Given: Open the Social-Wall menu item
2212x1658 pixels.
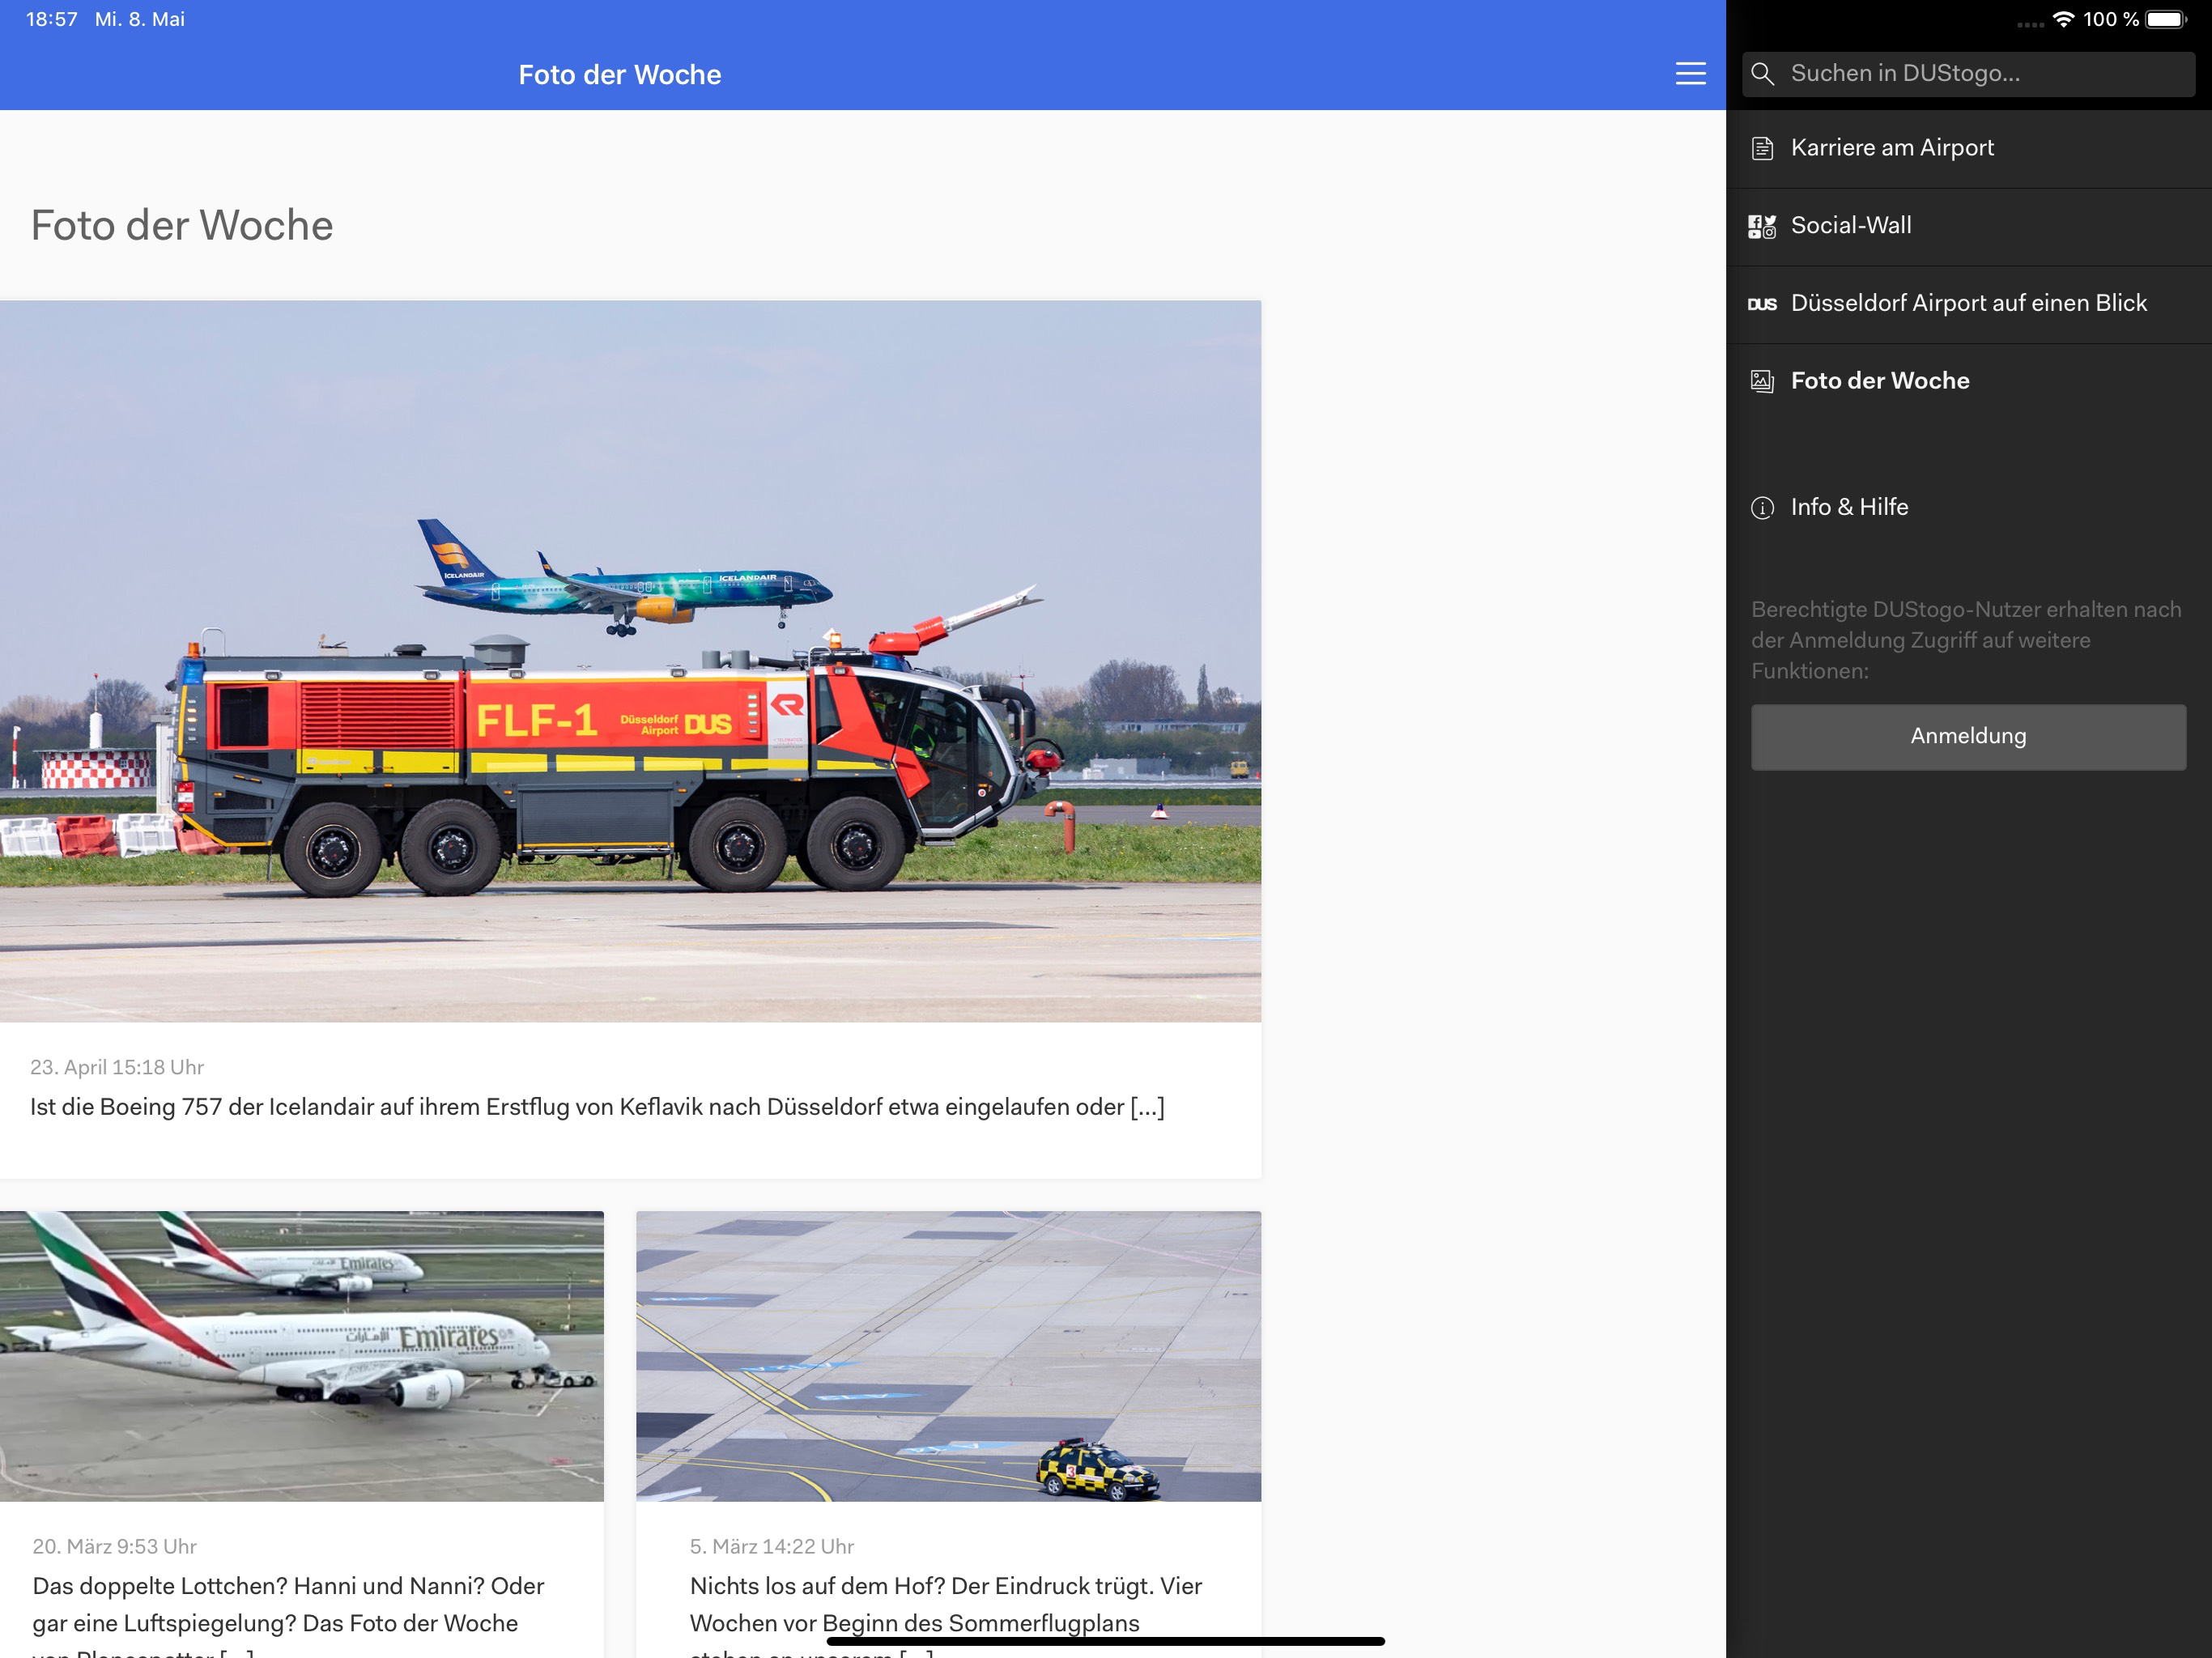Looking at the screenshot, I should pyautogui.click(x=1968, y=226).
